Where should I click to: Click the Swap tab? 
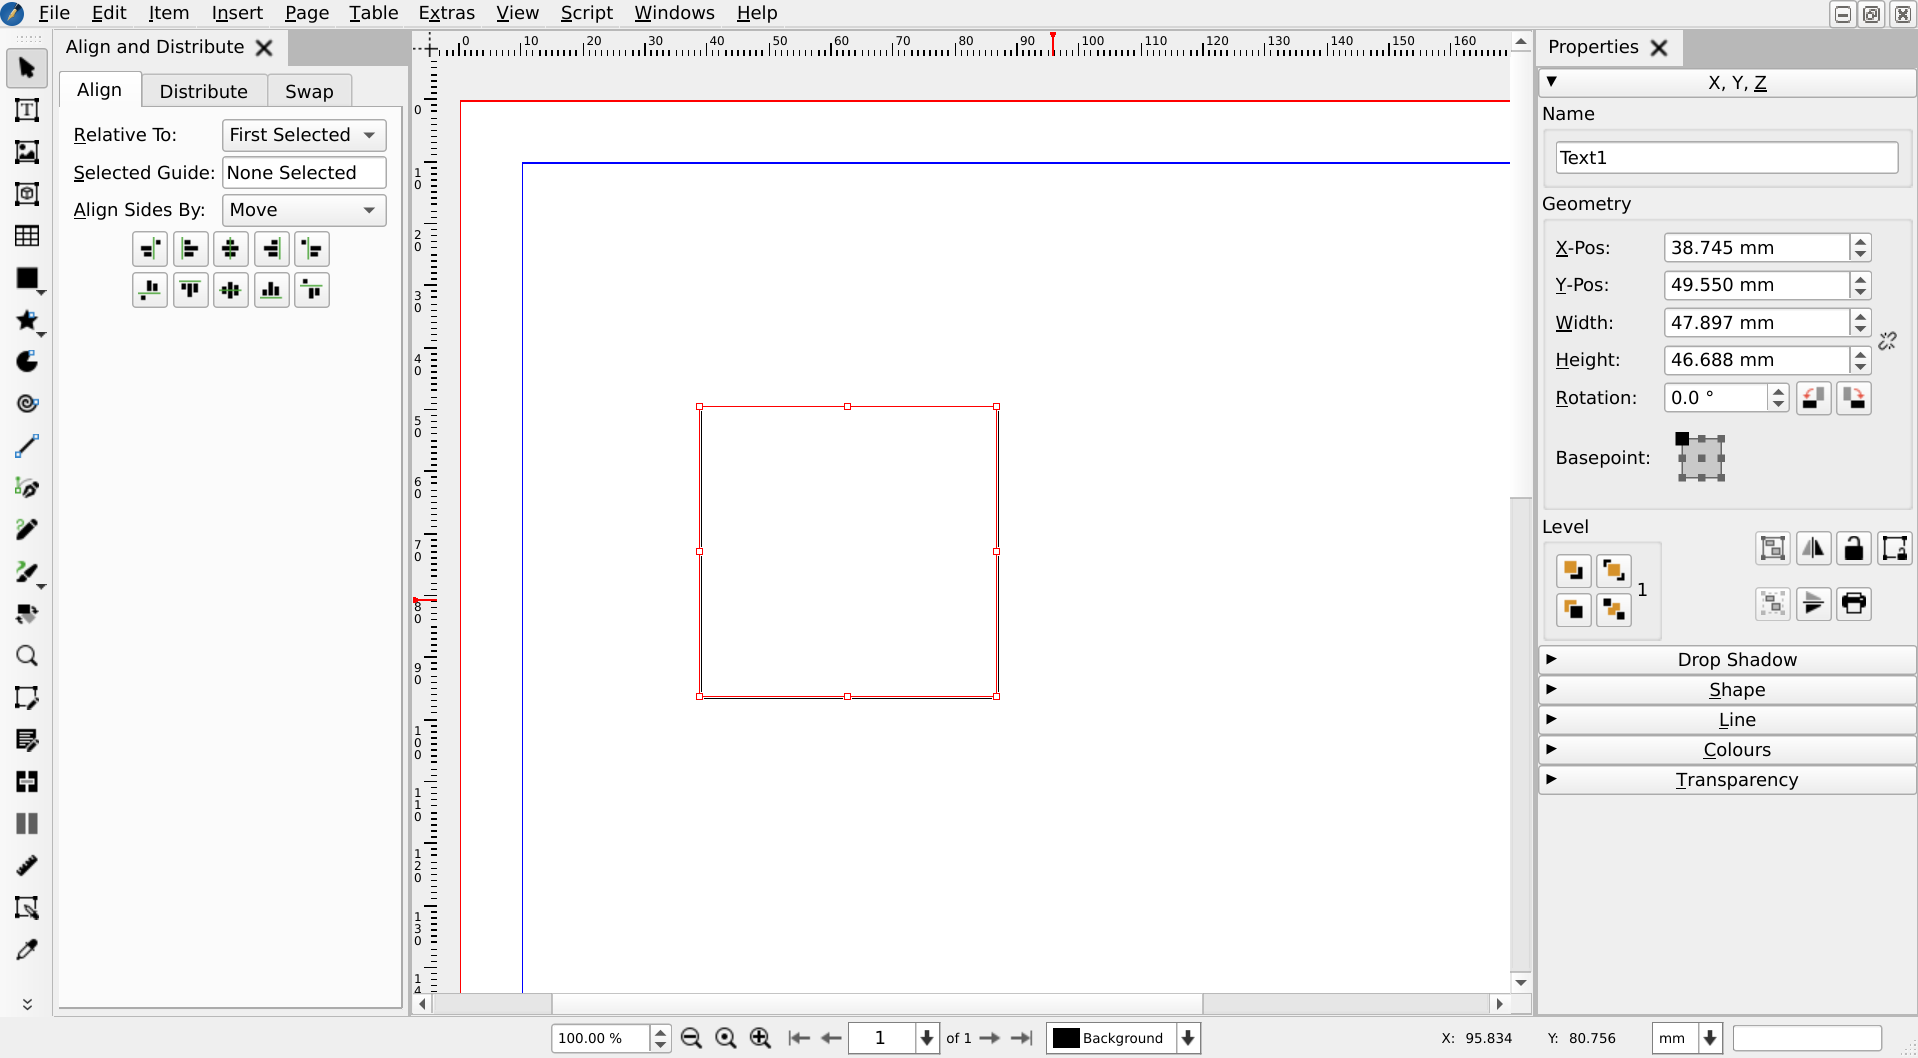pyautogui.click(x=309, y=91)
